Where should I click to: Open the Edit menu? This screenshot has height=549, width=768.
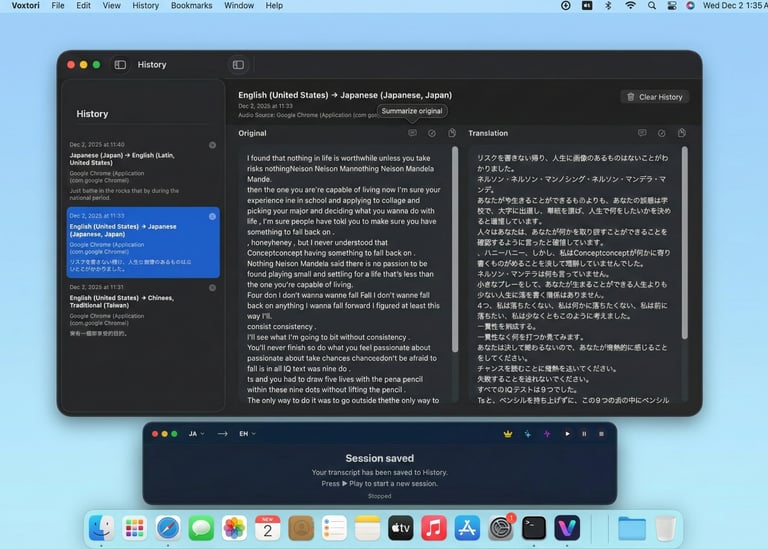83,5
